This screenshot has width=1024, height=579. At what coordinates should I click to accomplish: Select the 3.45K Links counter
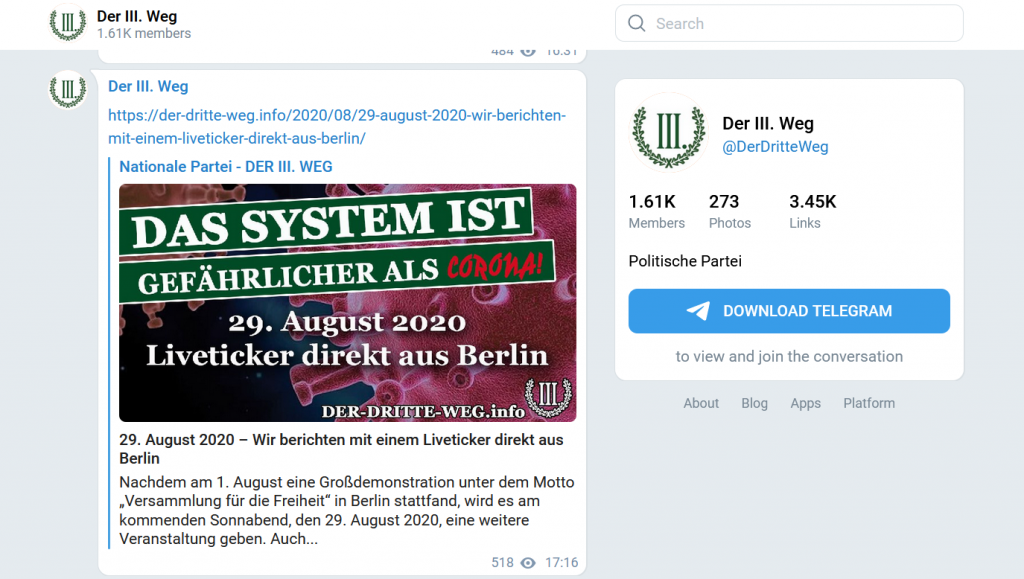point(812,212)
